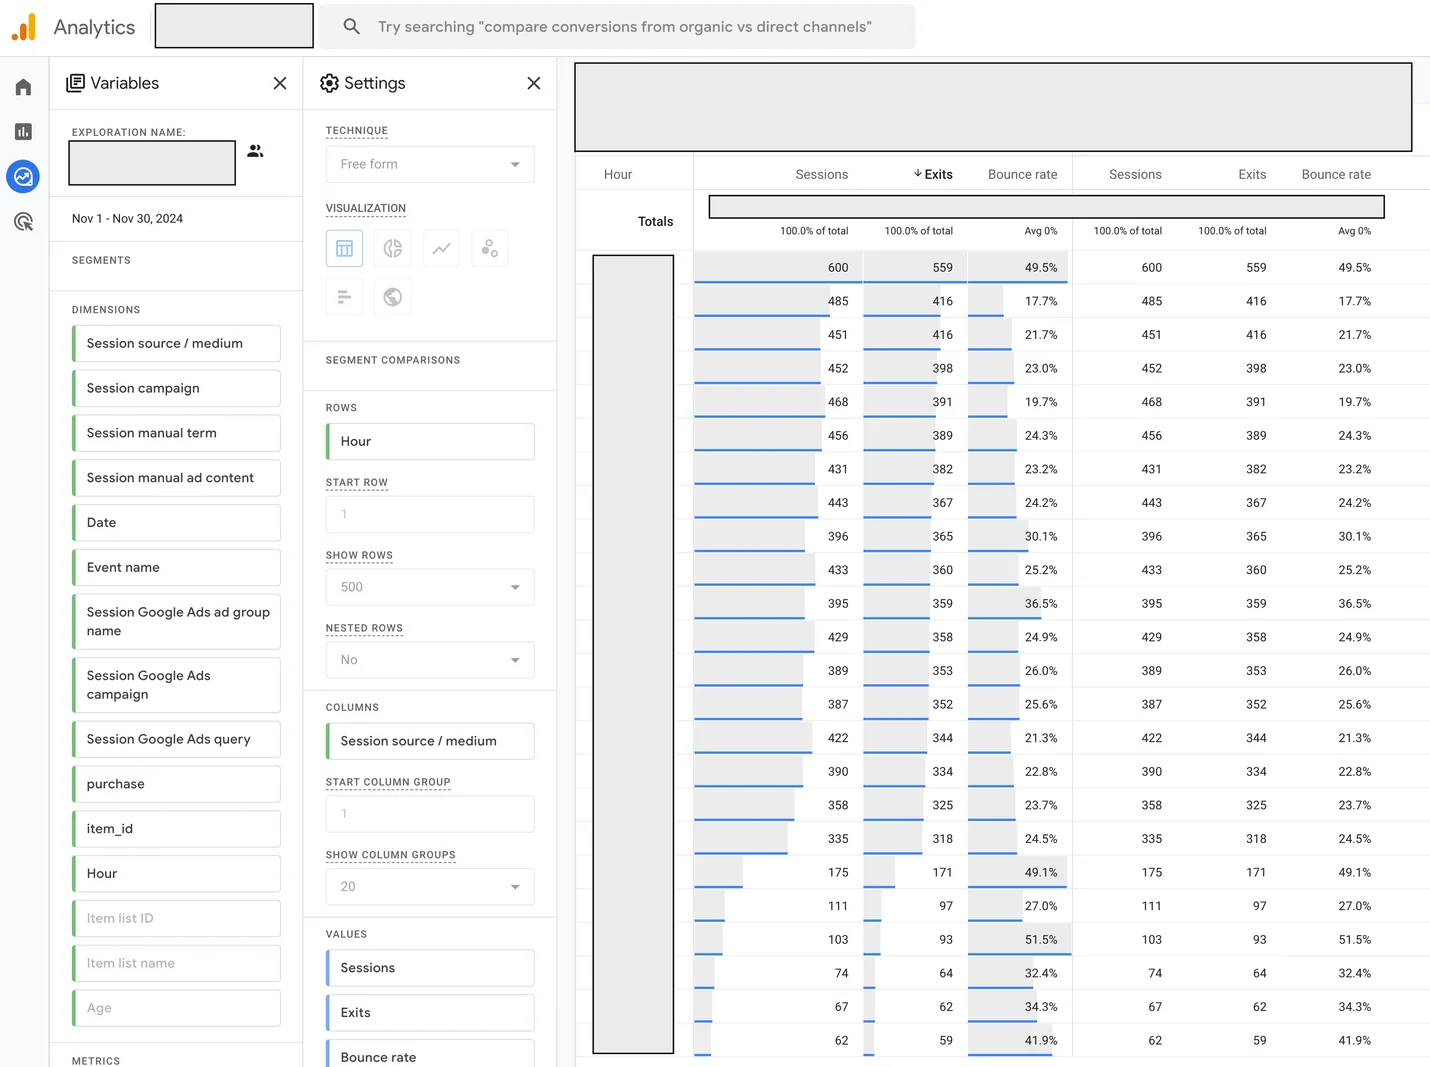This screenshot has height=1067, width=1430.
Task: Expand the Show Rows 500 dropdown
Action: (430, 587)
